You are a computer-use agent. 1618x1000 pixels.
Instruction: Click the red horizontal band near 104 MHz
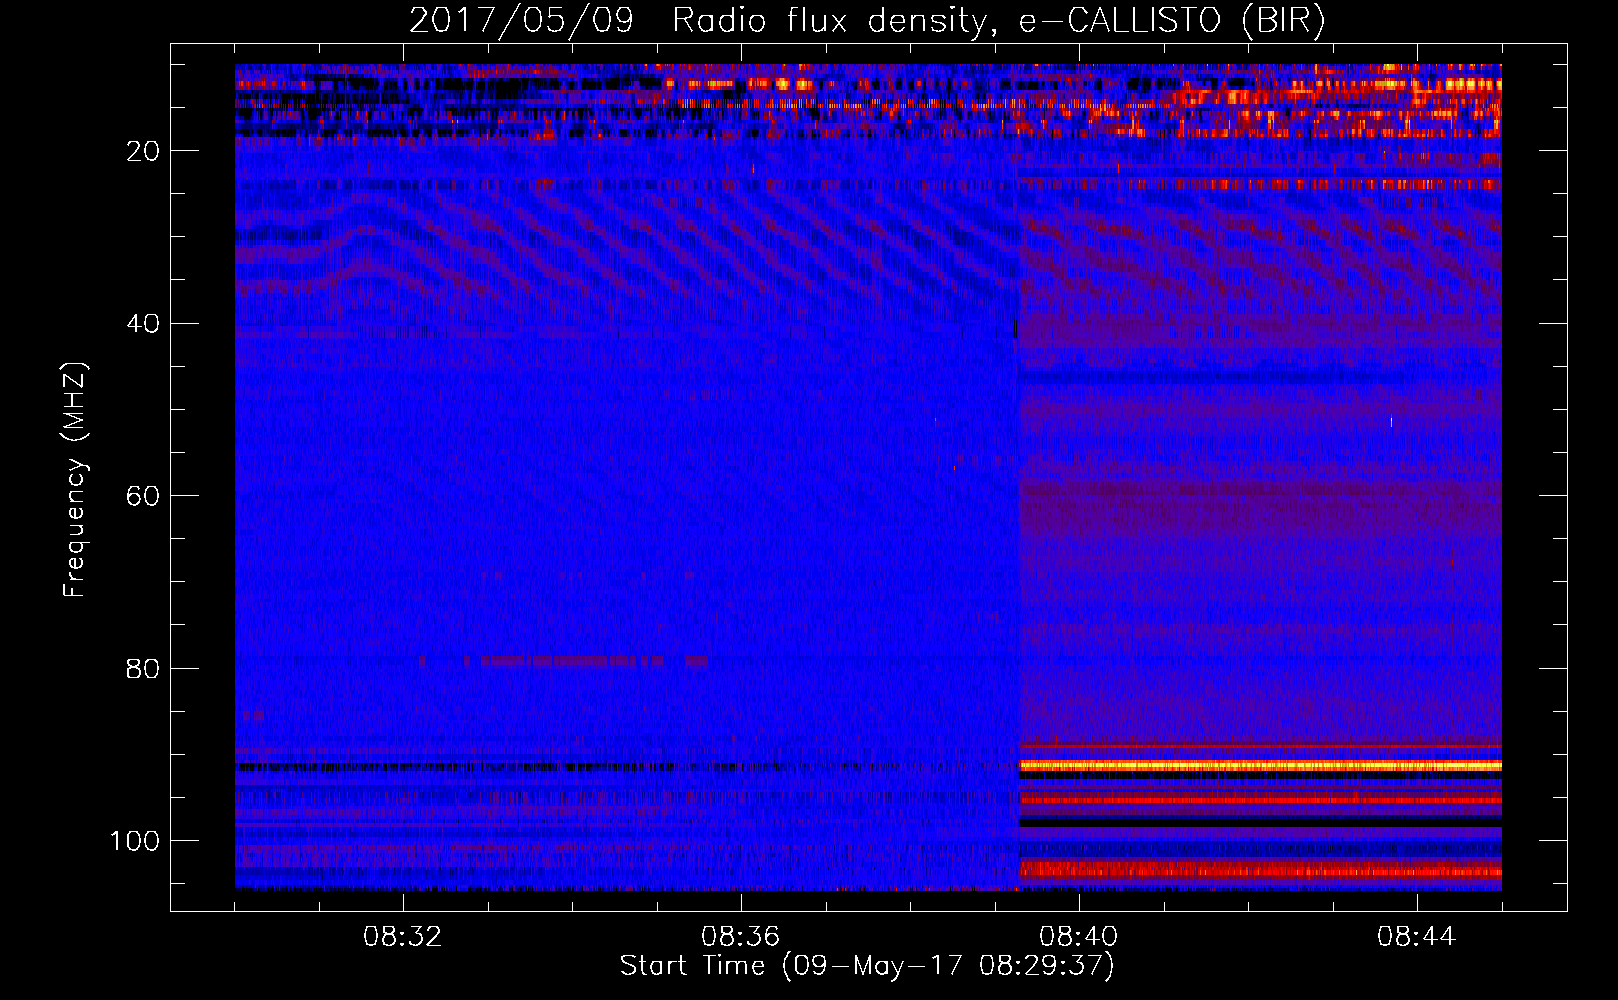pos(1260,870)
